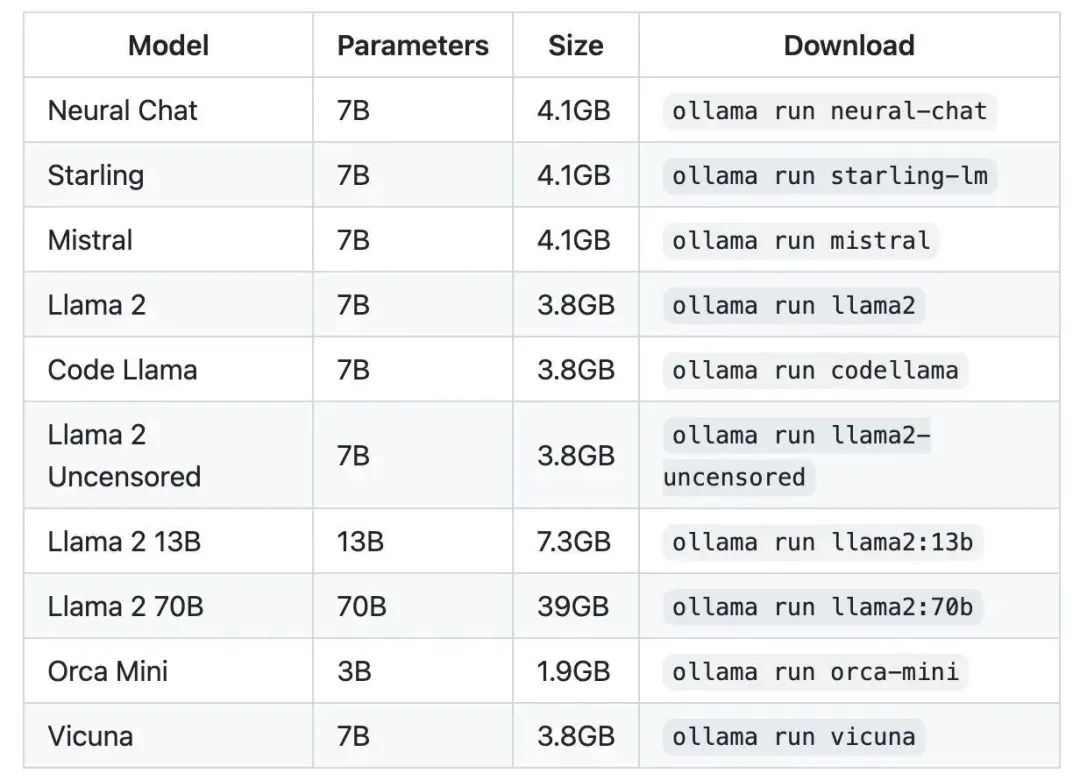The width and height of the screenshot is (1080, 780).
Task: Select the Orca Mini model name
Action: [107, 671]
